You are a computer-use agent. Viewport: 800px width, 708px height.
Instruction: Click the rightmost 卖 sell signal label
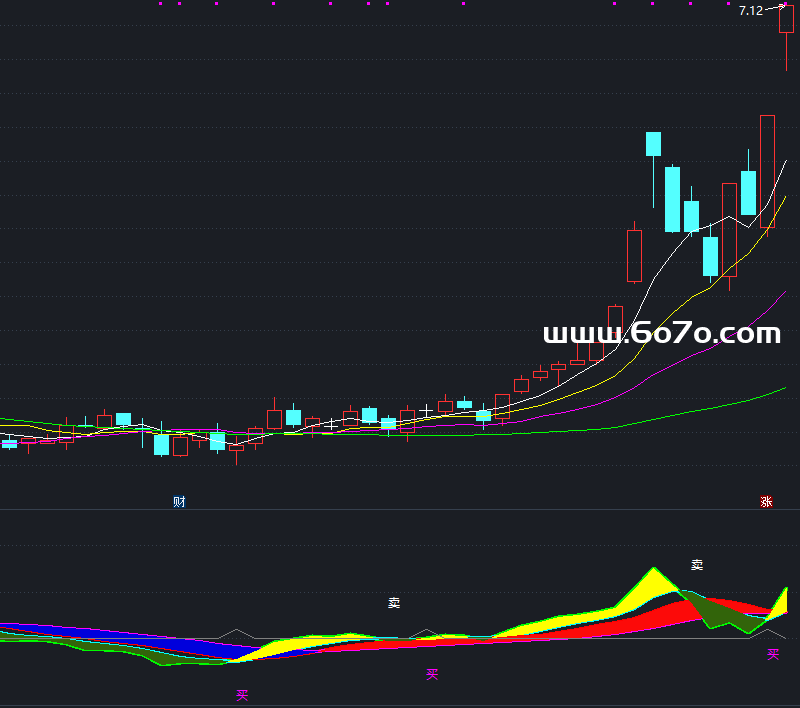[x=697, y=565]
